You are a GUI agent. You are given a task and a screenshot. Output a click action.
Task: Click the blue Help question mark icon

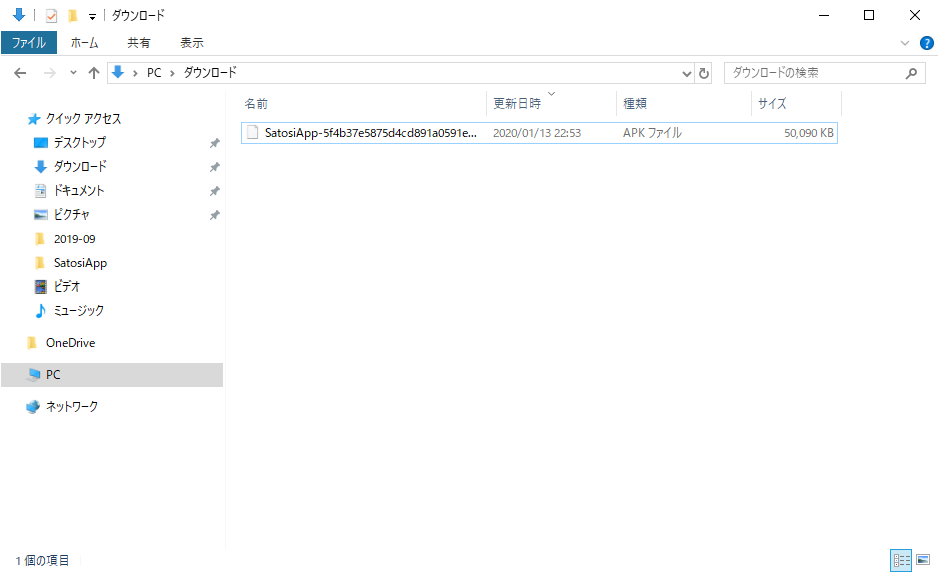(x=926, y=43)
